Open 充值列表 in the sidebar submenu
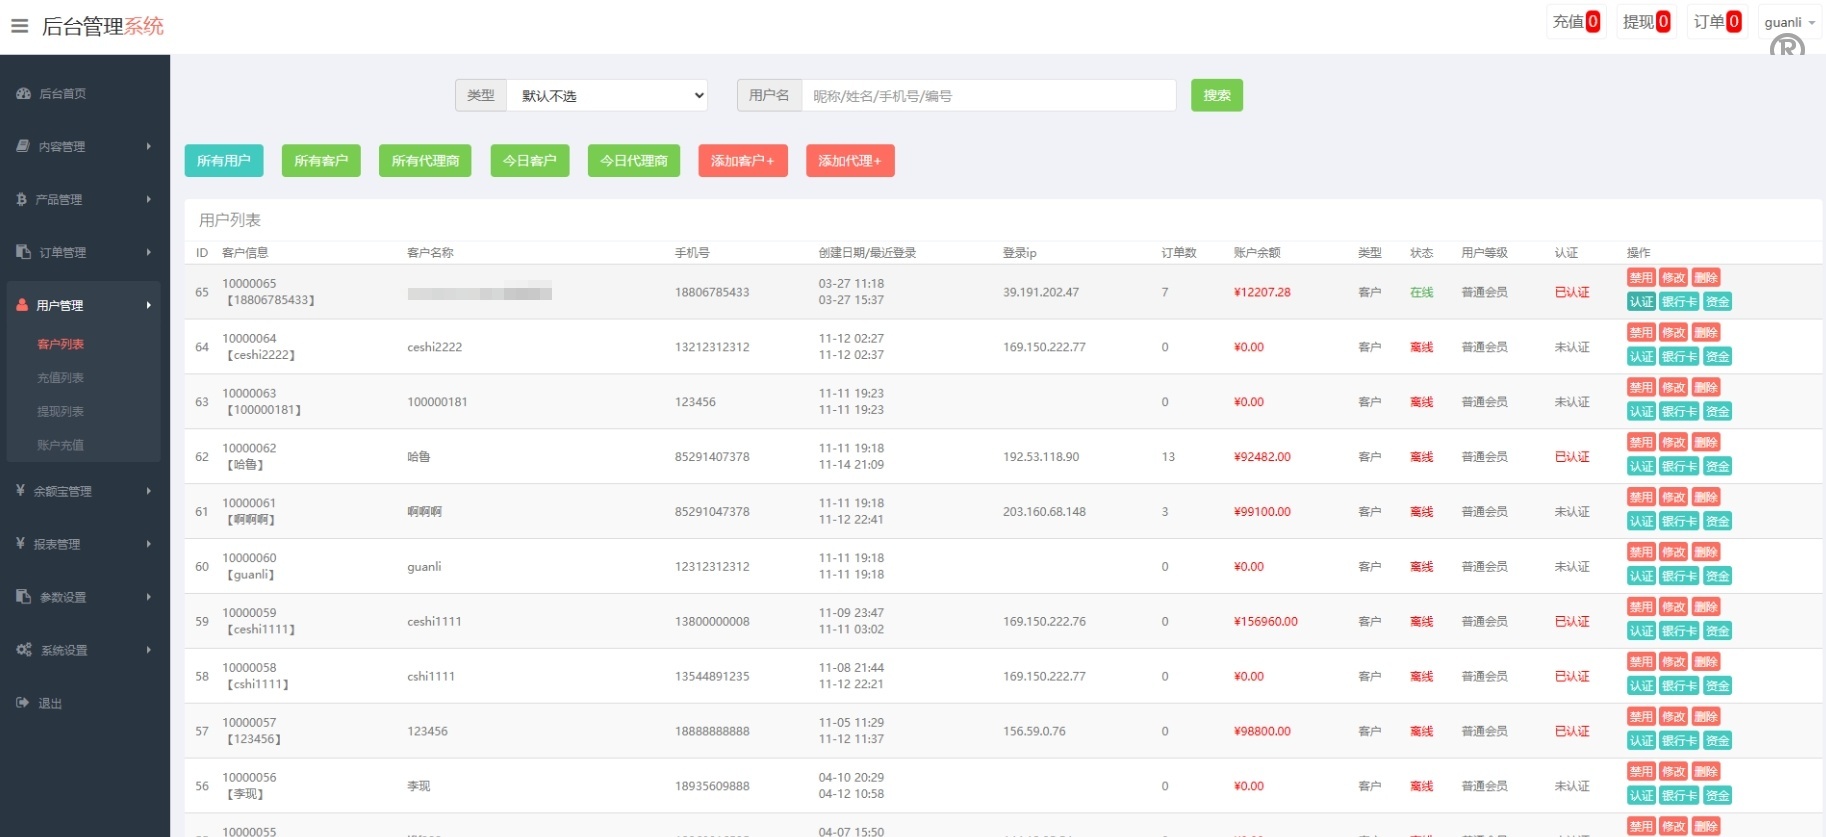Screen dimensions: 1826x837 [x=60, y=378]
